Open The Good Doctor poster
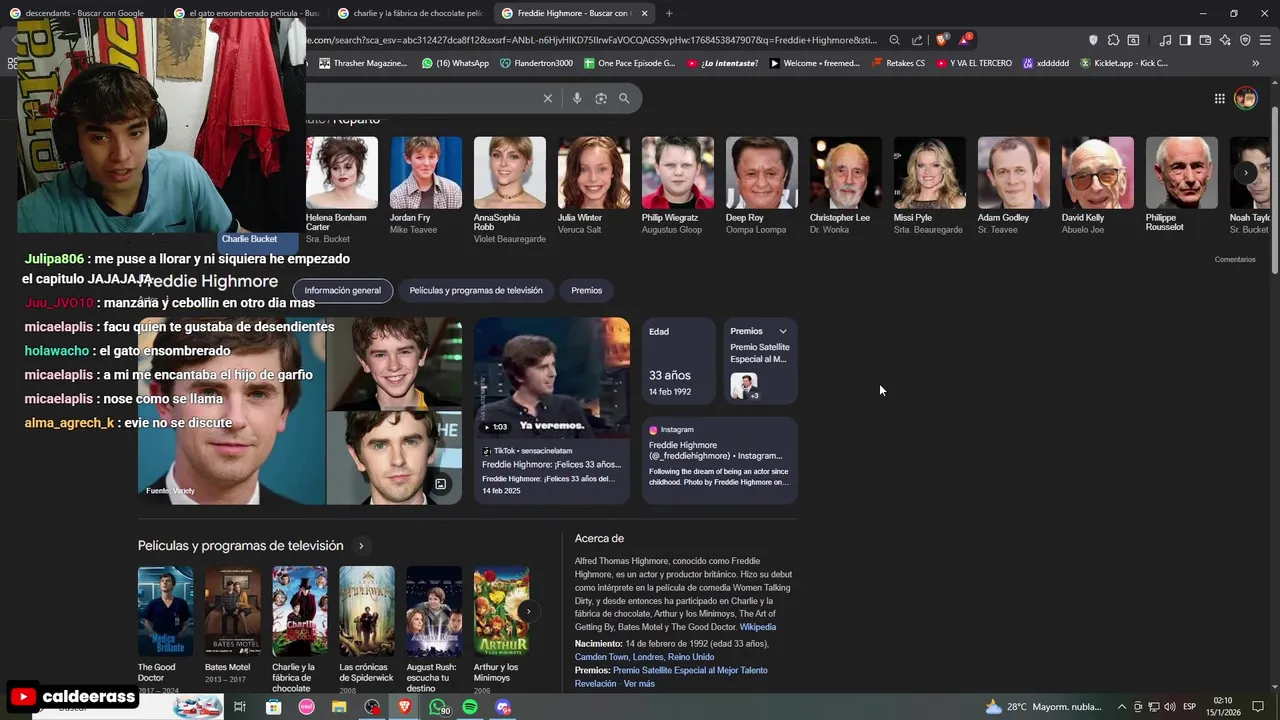Screen dimensions: 1280x720 click(x=166, y=611)
